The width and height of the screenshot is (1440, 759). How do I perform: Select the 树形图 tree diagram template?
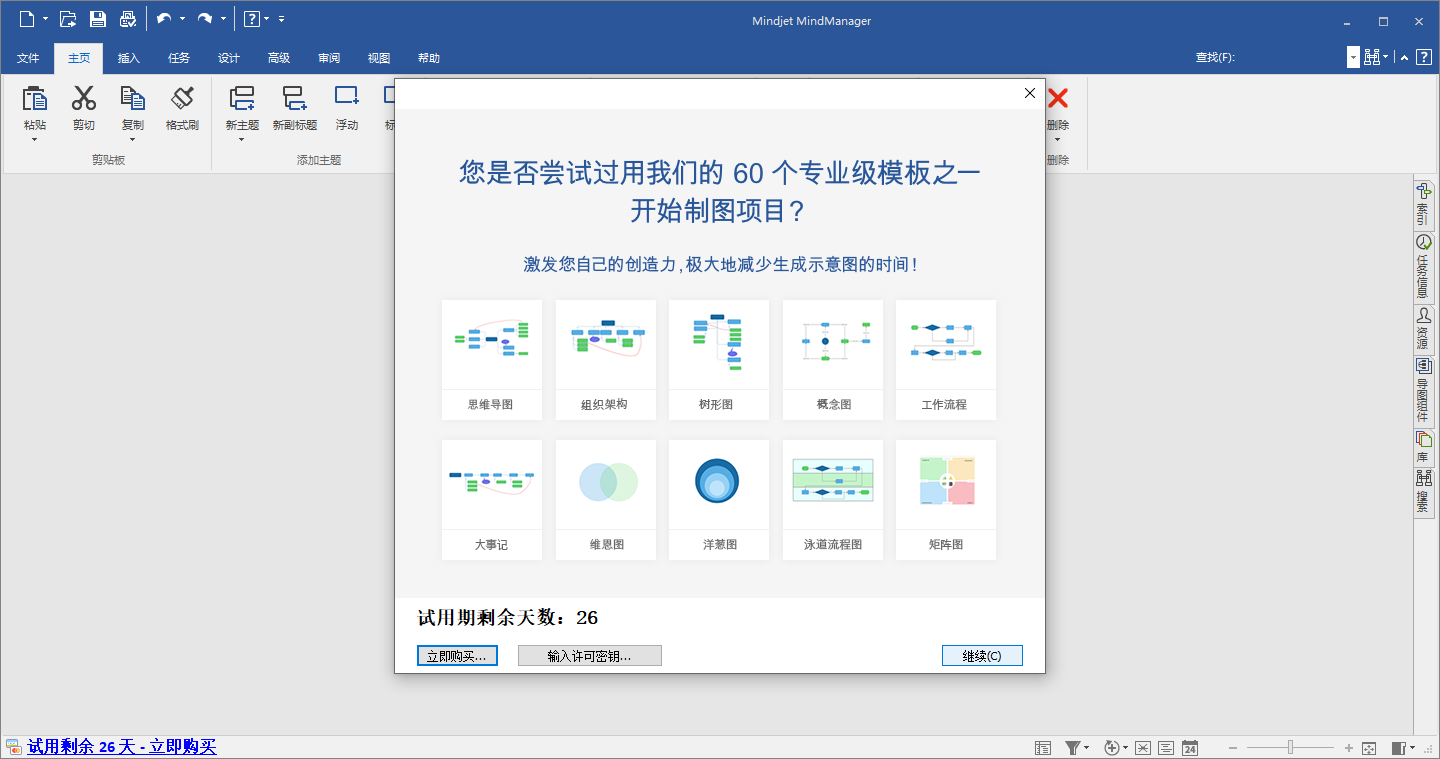[x=718, y=360]
